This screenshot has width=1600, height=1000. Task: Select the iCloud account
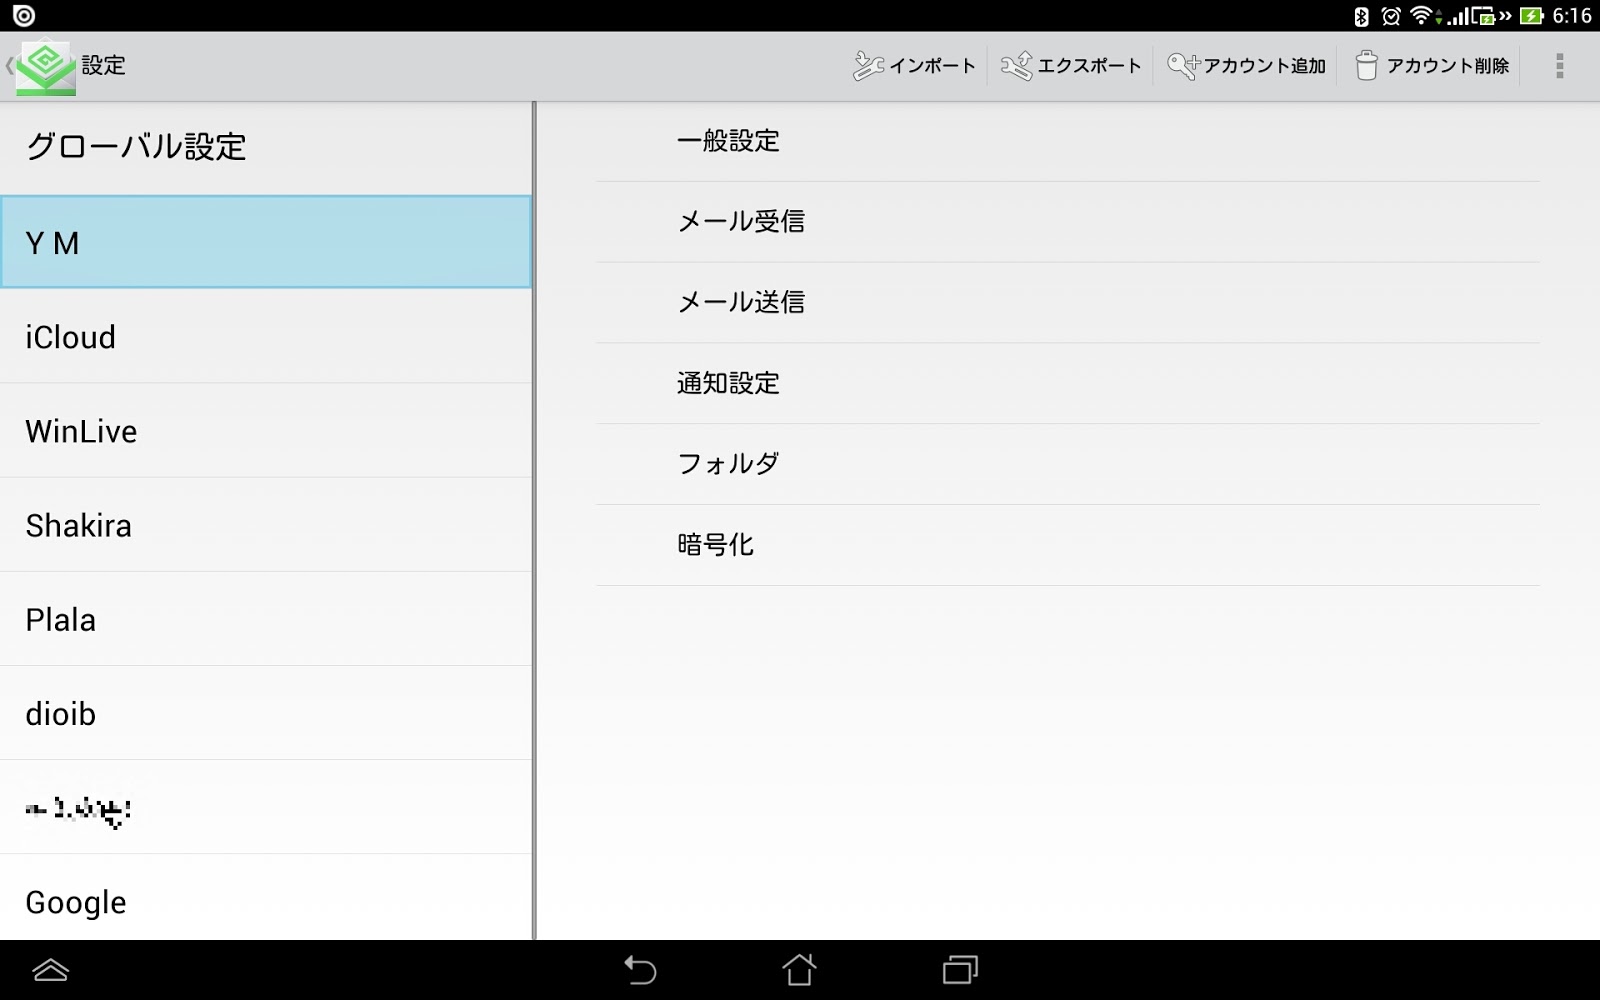pos(266,337)
